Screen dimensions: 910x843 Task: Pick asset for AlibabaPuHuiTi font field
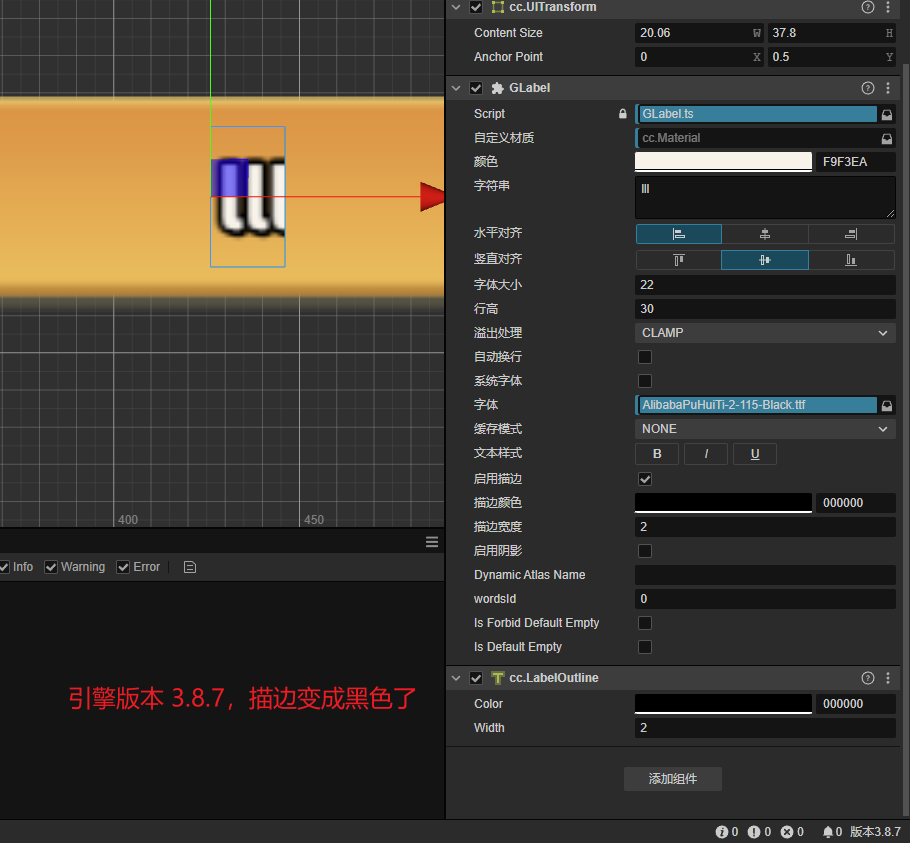(x=887, y=405)
